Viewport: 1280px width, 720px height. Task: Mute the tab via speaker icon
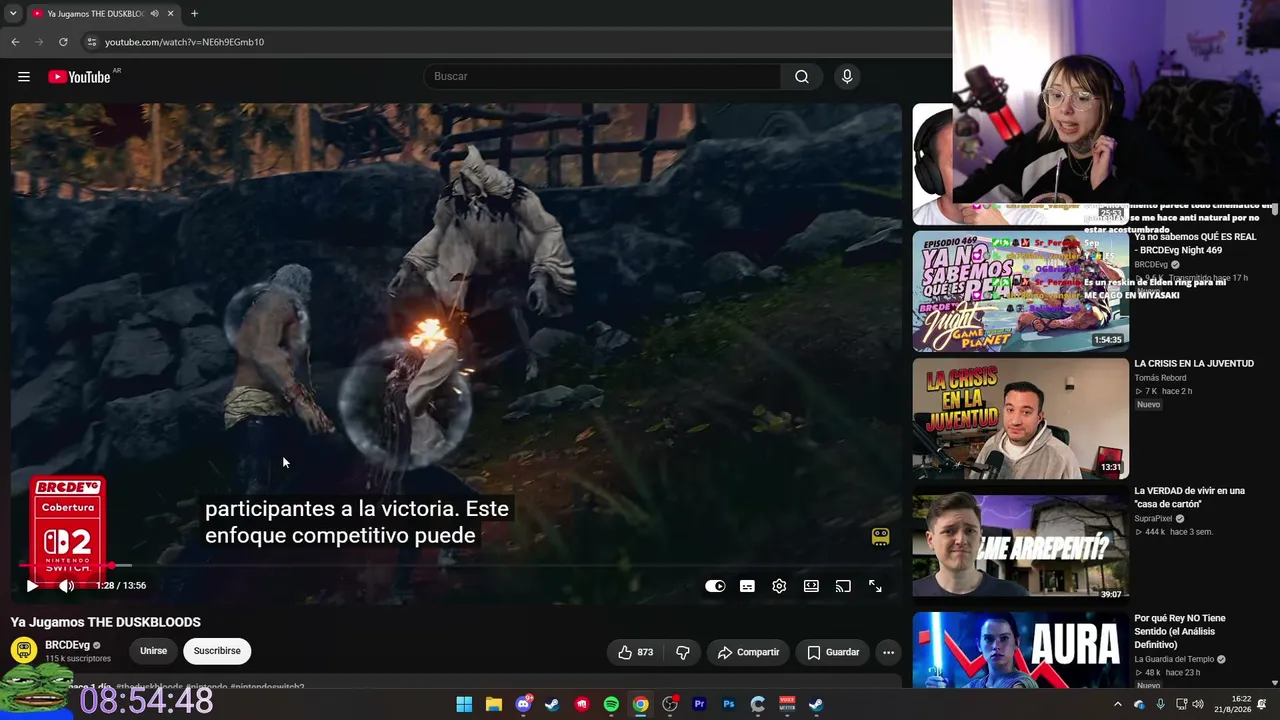(154, 13)
